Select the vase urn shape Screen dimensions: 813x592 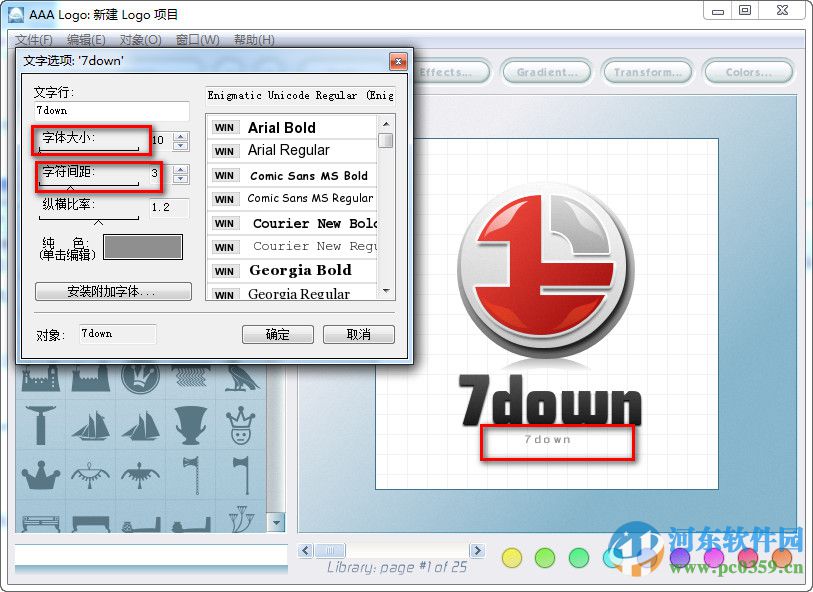[191, 426]
